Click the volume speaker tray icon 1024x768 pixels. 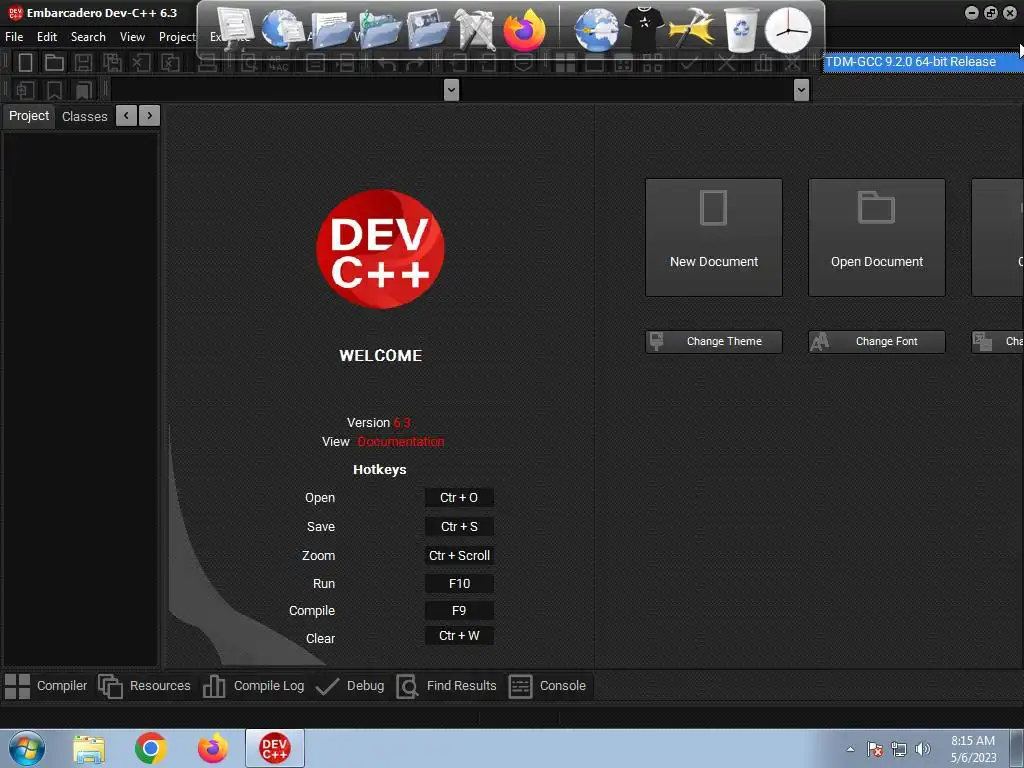(x=922, y=749)
